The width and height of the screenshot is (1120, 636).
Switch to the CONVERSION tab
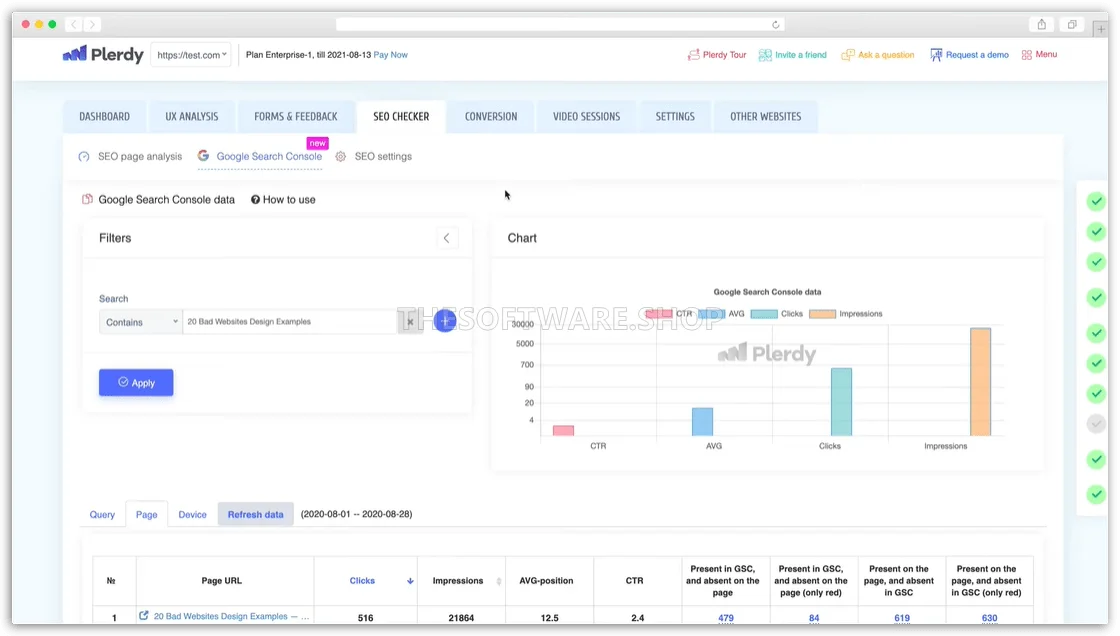coord(490,116)
